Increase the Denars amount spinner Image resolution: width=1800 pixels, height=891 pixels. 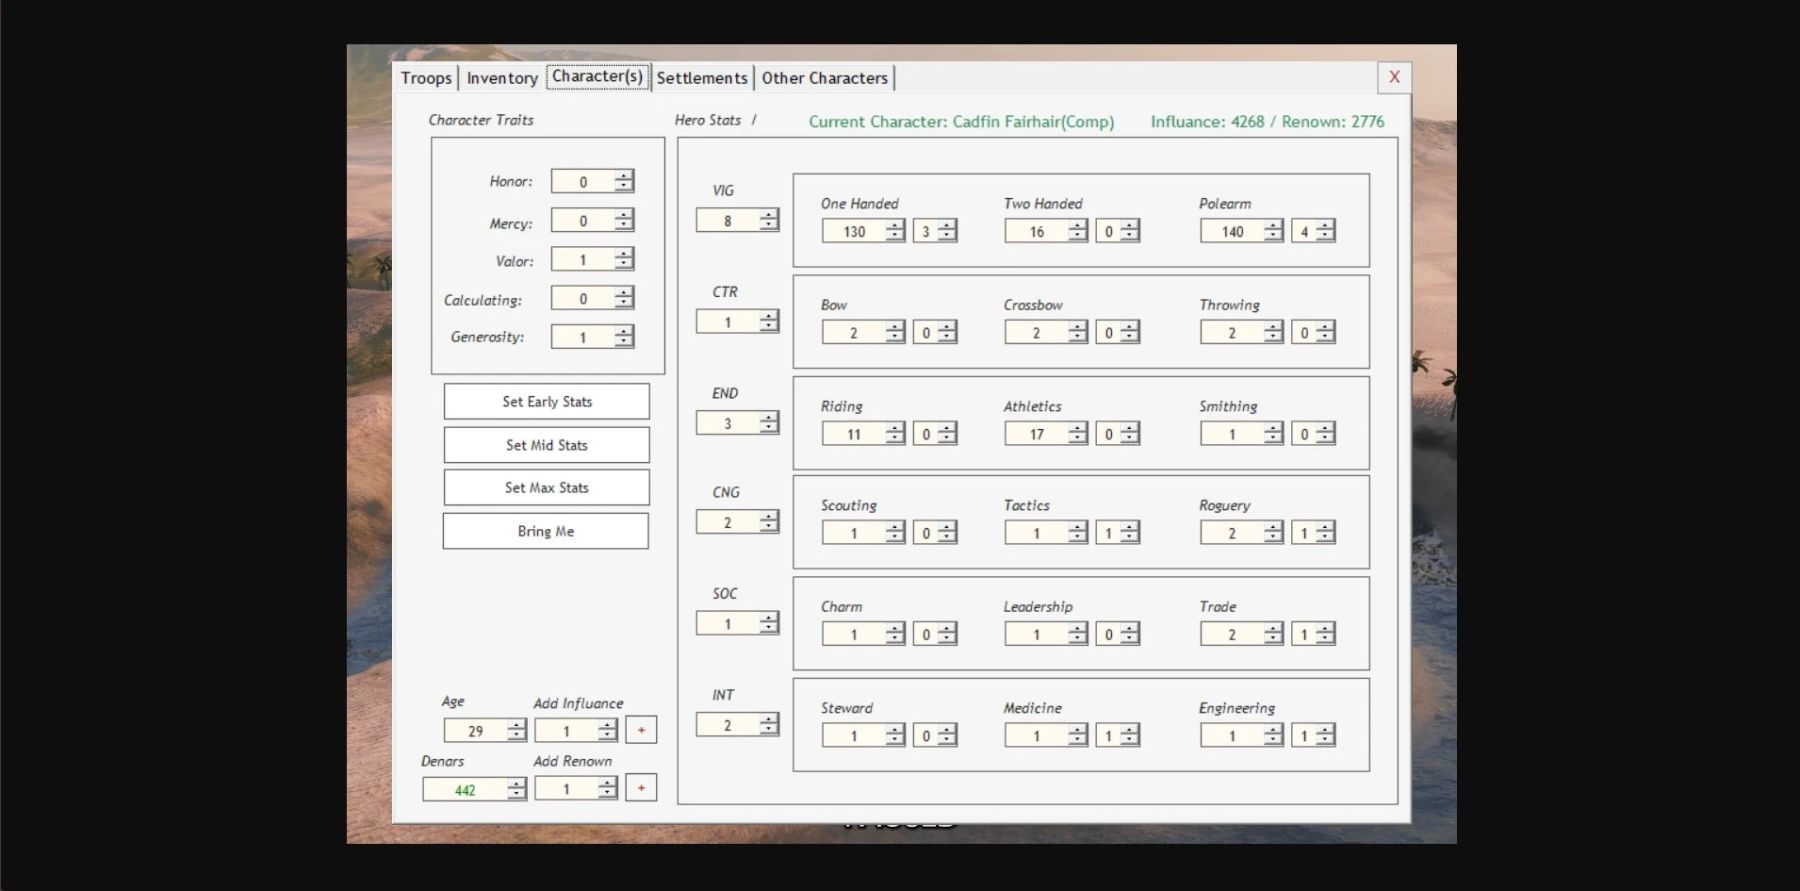[x=516, y=784]
